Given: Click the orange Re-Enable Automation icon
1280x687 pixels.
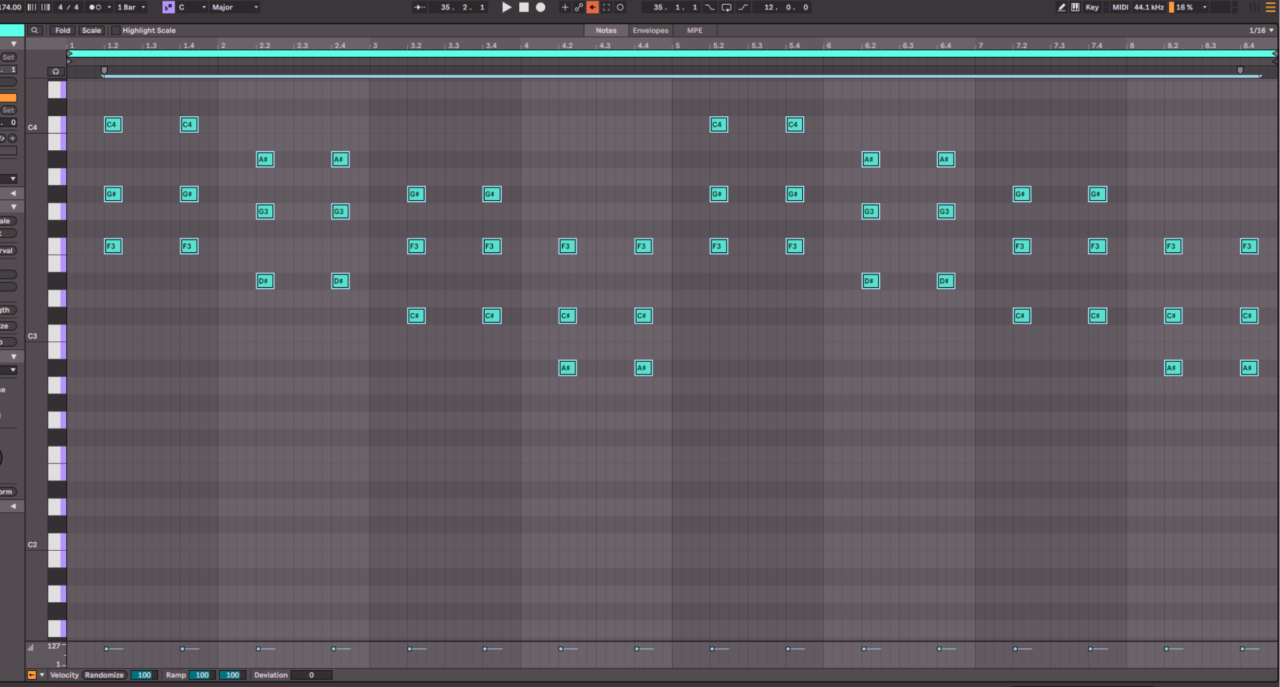Looking at the screenshot, I should [593, 7].
